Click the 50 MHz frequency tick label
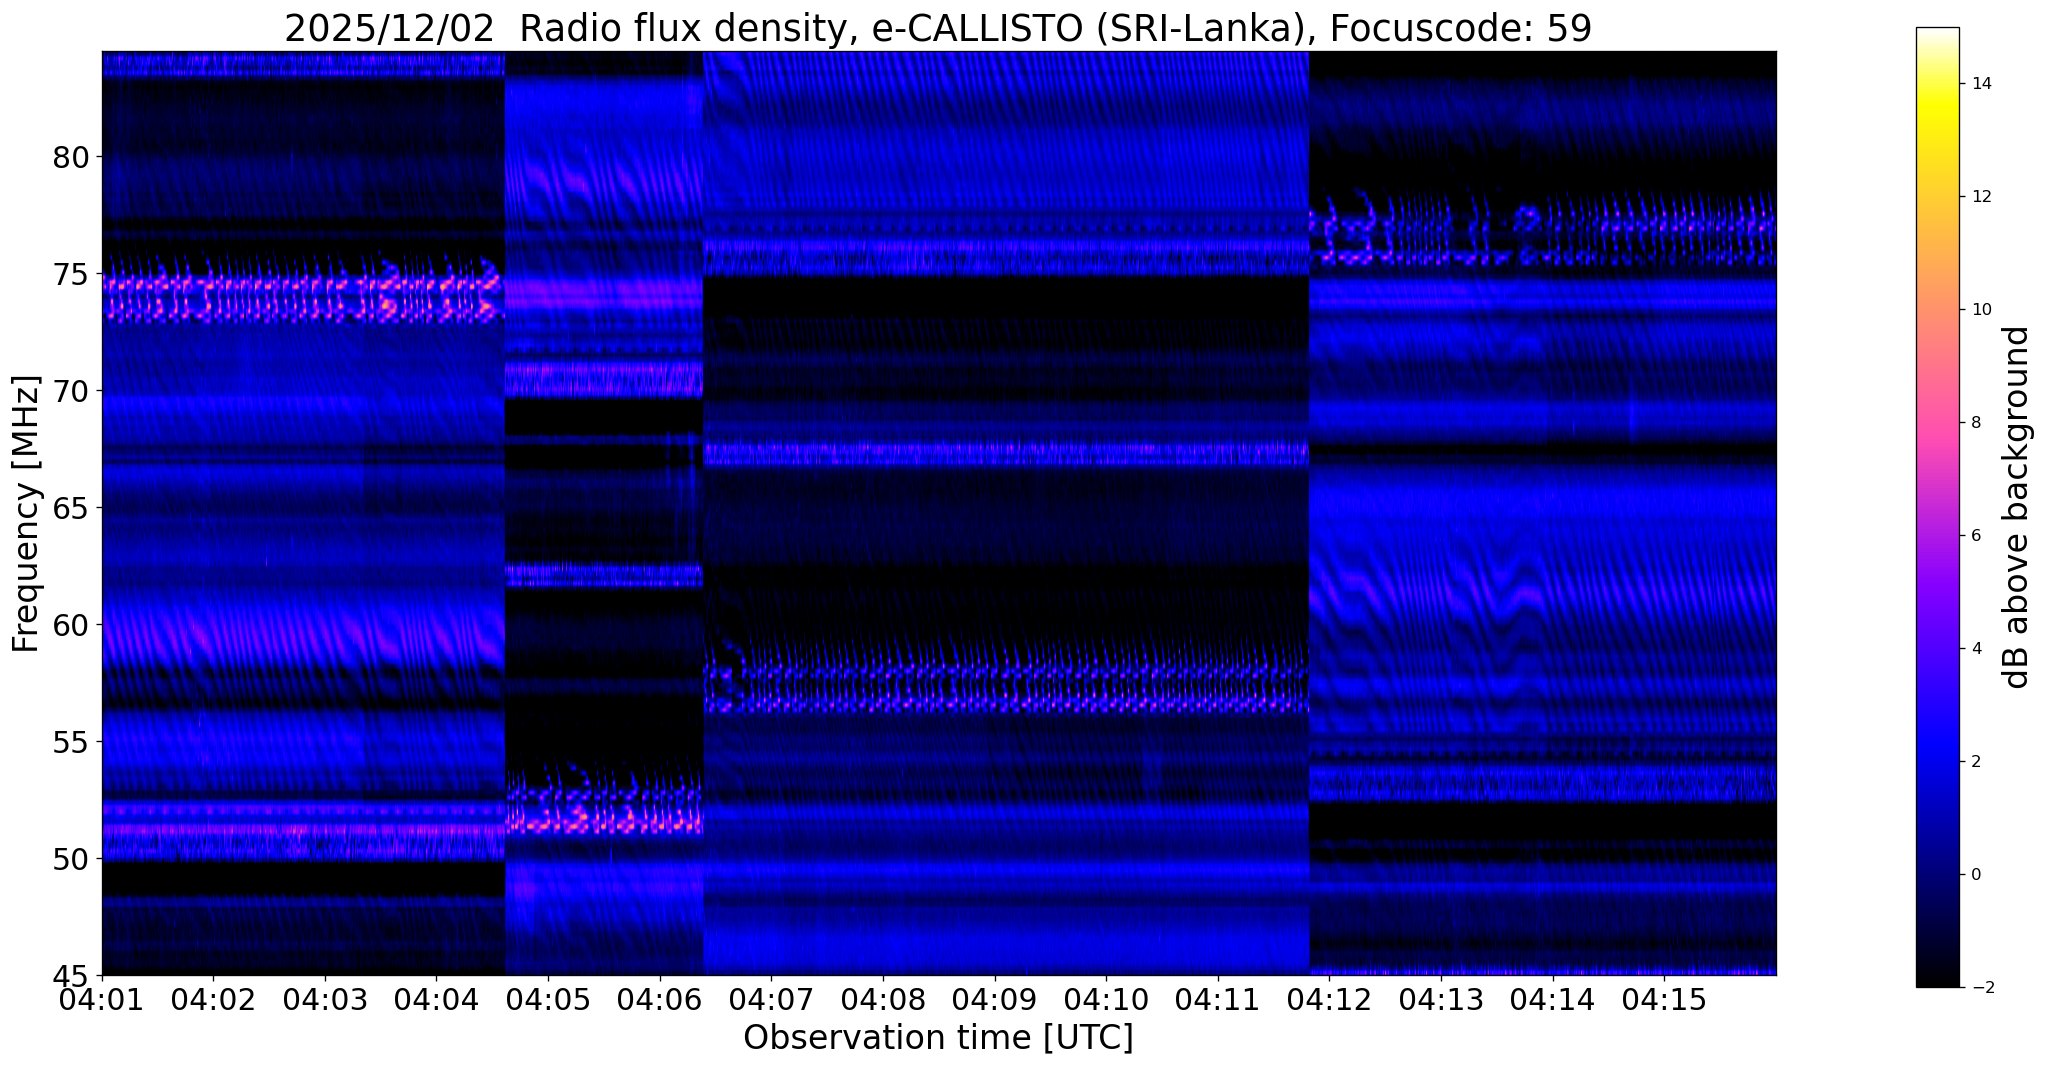This screenshot has height=1067, width=2047. pos(71,859)
